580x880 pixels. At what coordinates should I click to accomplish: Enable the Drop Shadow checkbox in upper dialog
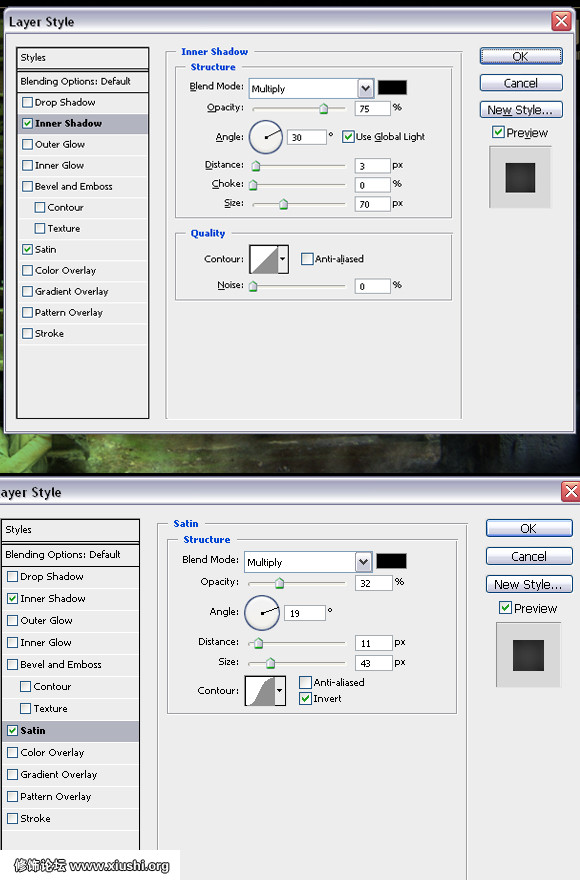click(28, 102)
